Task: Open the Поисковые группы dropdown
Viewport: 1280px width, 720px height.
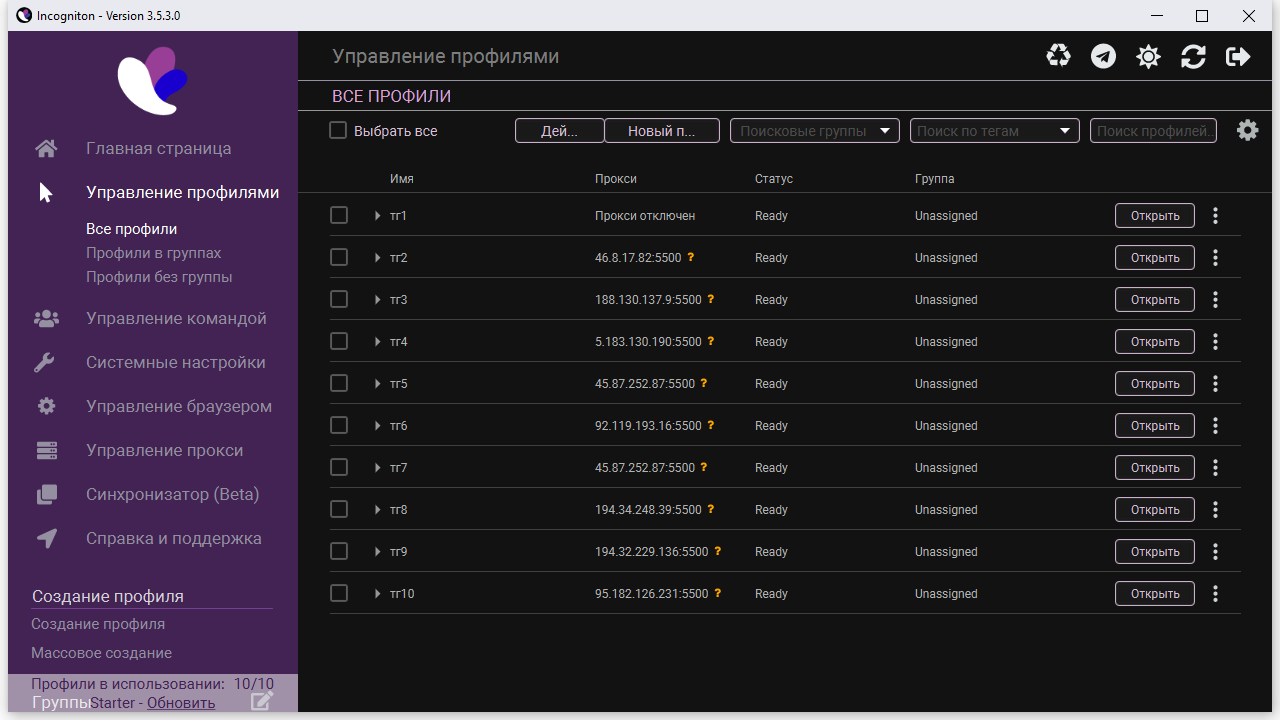Action: (x=815, y=131)
